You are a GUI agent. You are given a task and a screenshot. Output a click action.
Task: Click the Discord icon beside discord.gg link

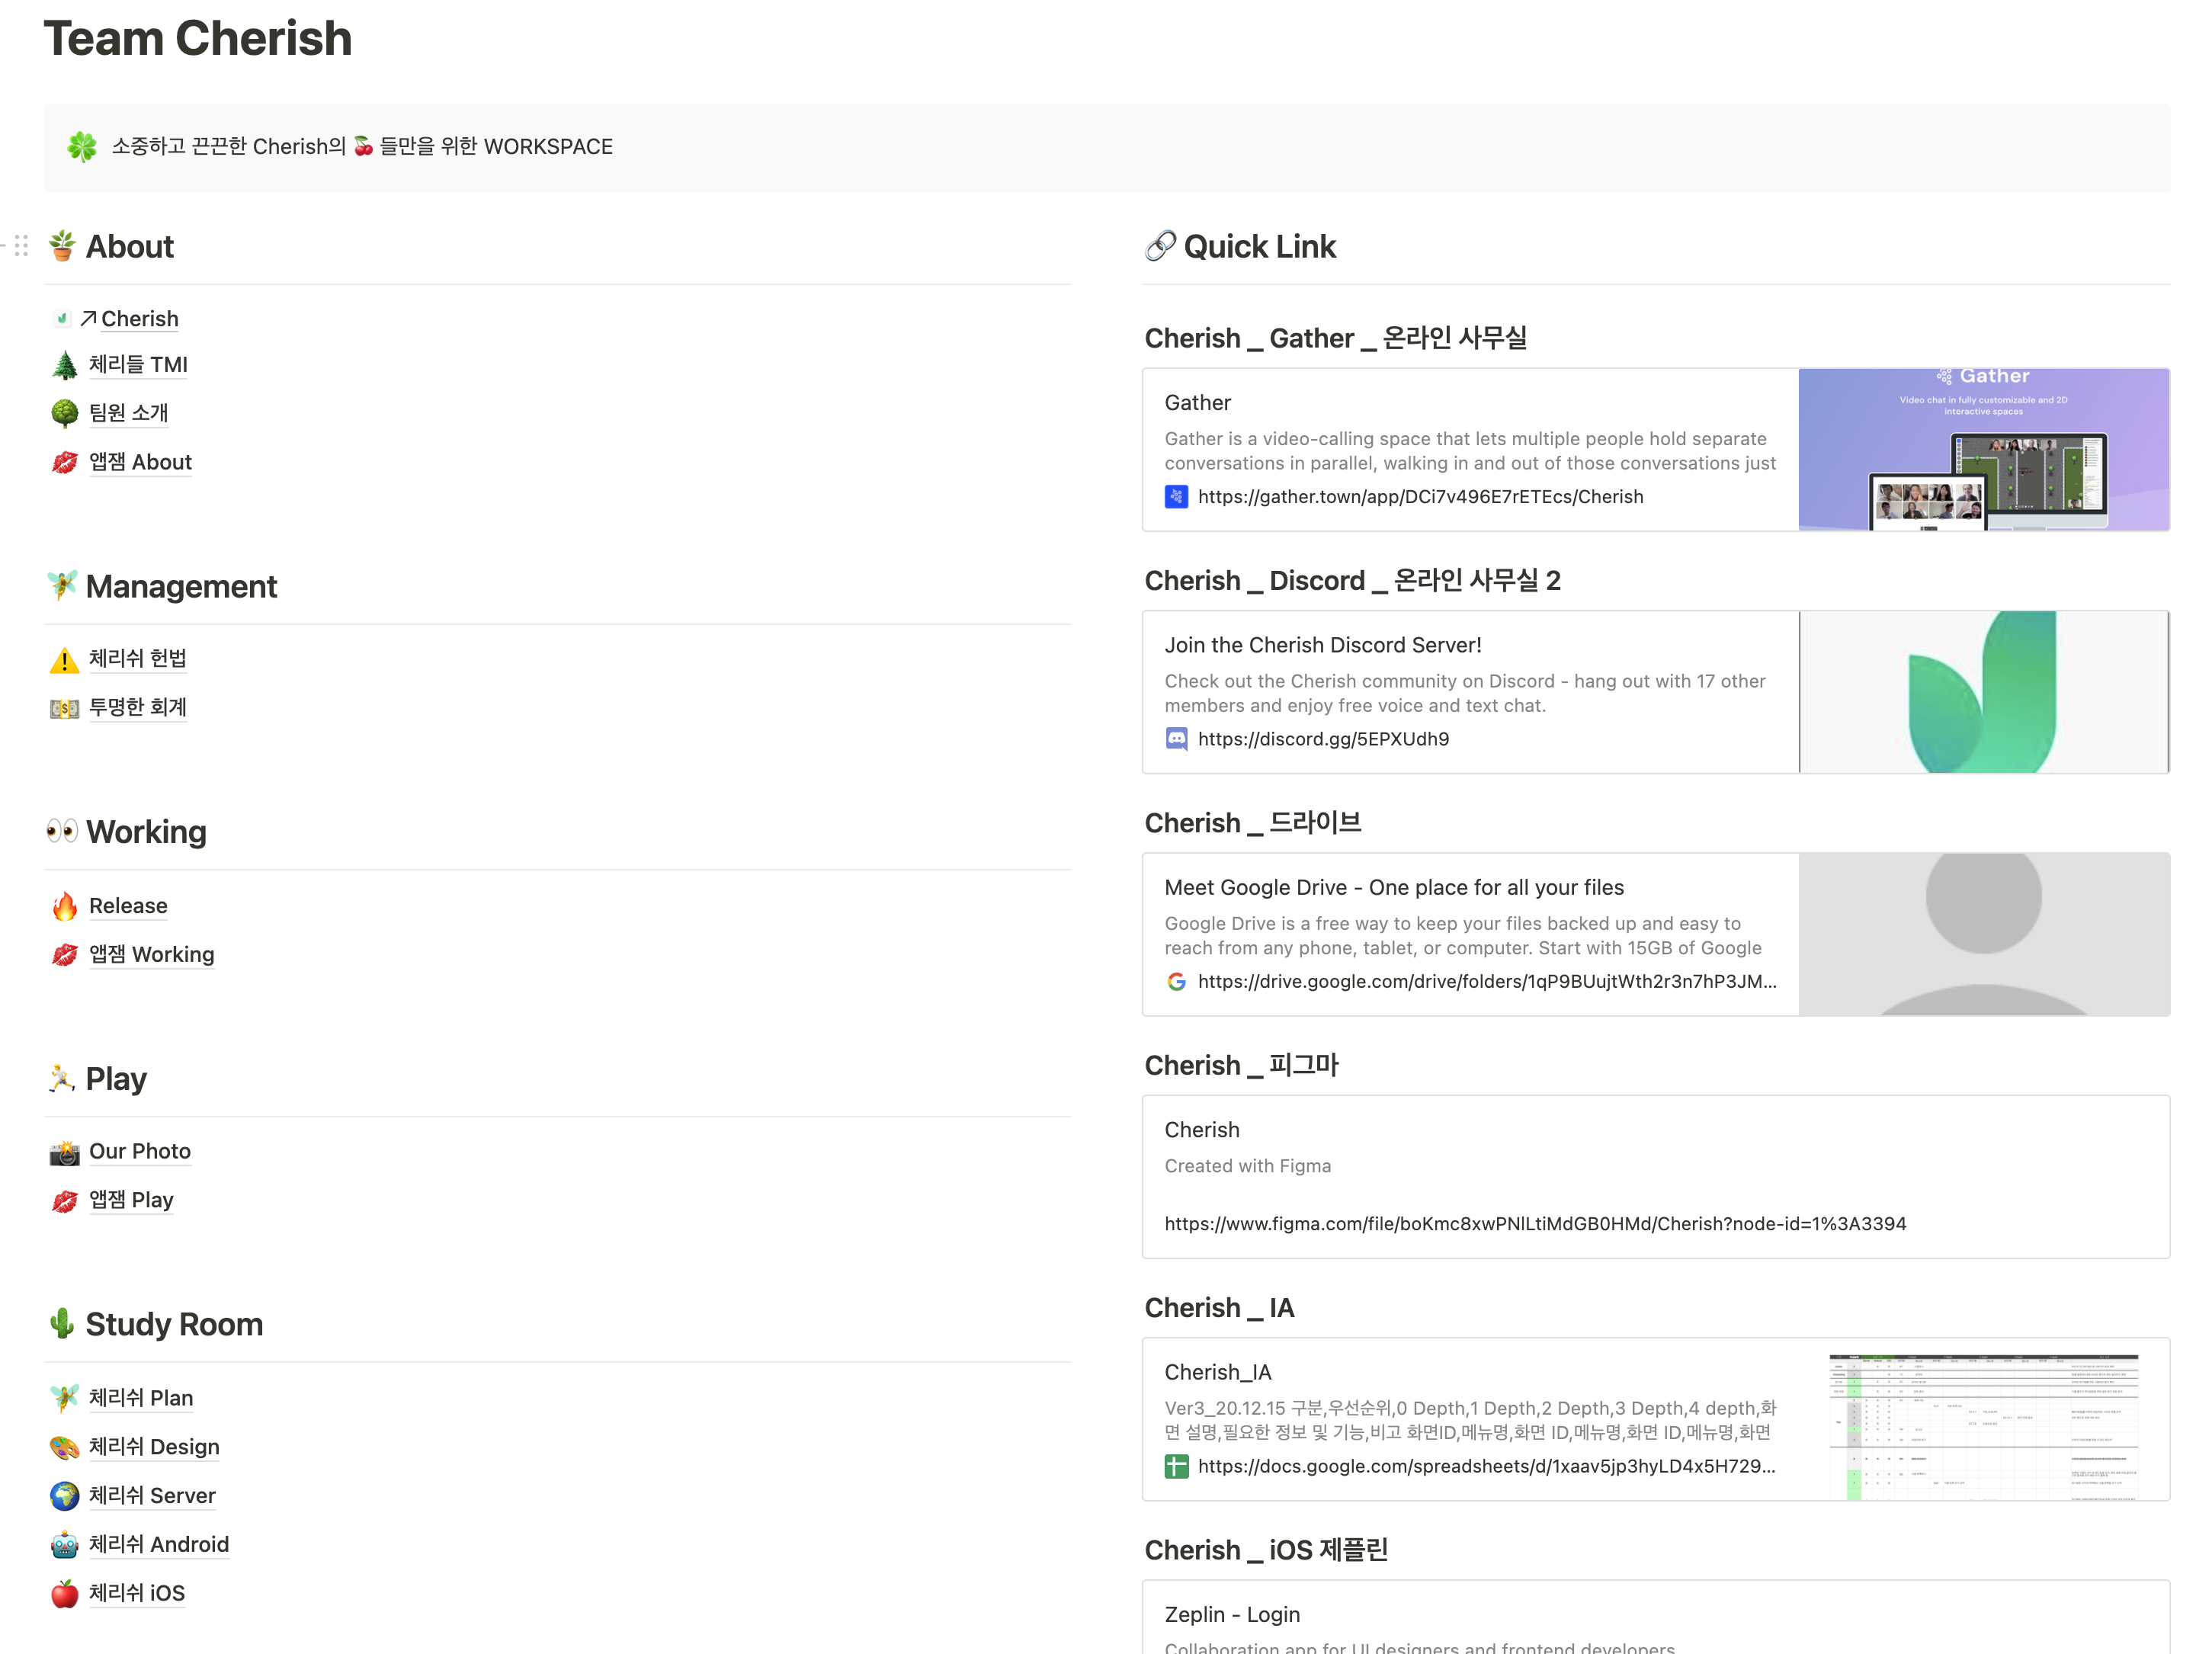(x=1176, y=739)
